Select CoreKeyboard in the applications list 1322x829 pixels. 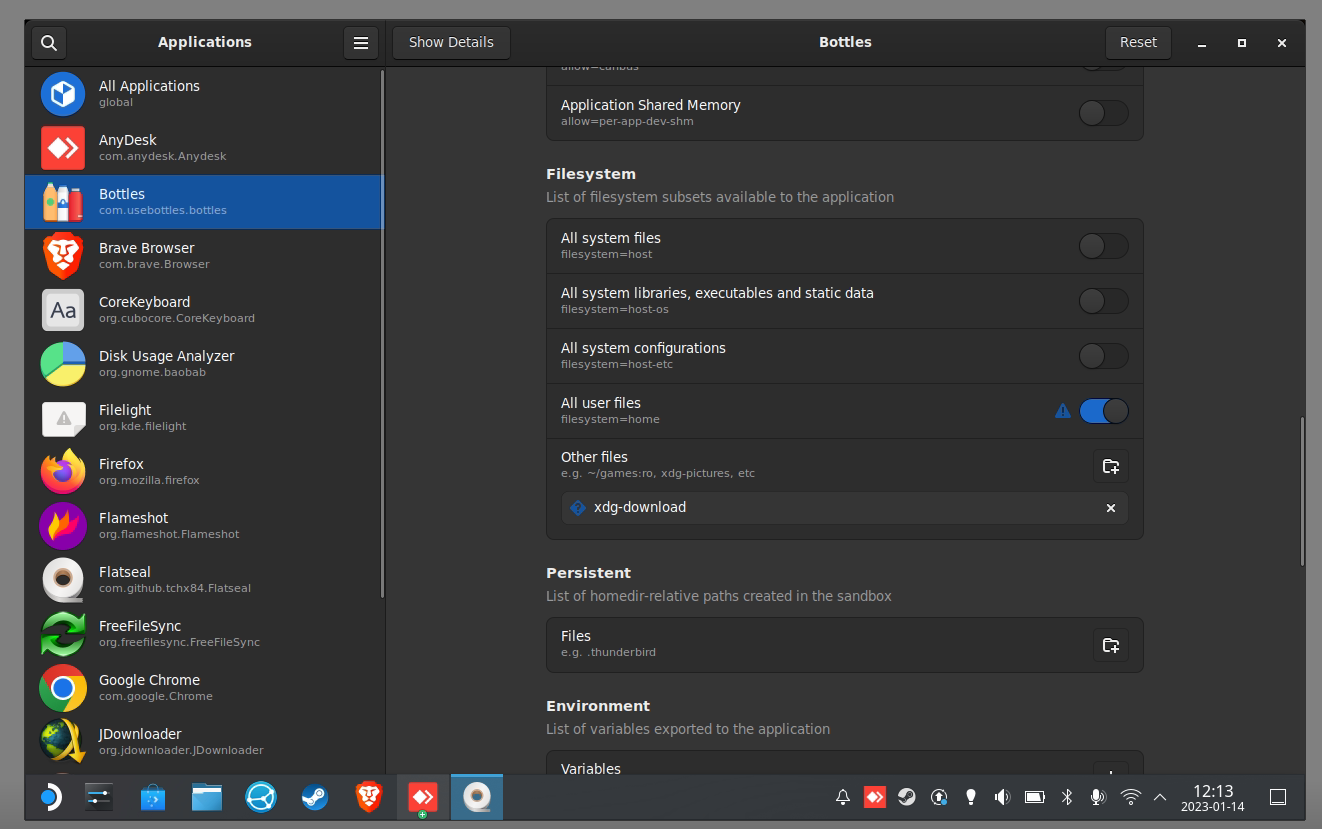pyautogui.click(x=204, y=310)
